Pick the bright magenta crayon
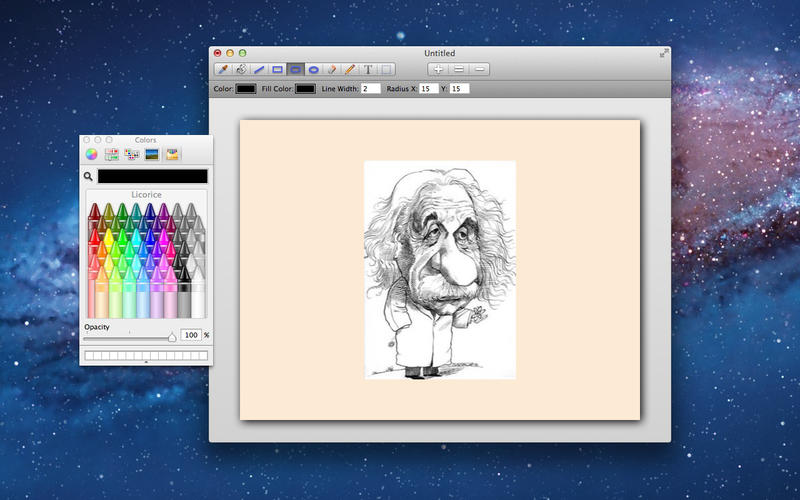Image resolution: width=800 pixels, height=500 pixels. coord(163,239)
